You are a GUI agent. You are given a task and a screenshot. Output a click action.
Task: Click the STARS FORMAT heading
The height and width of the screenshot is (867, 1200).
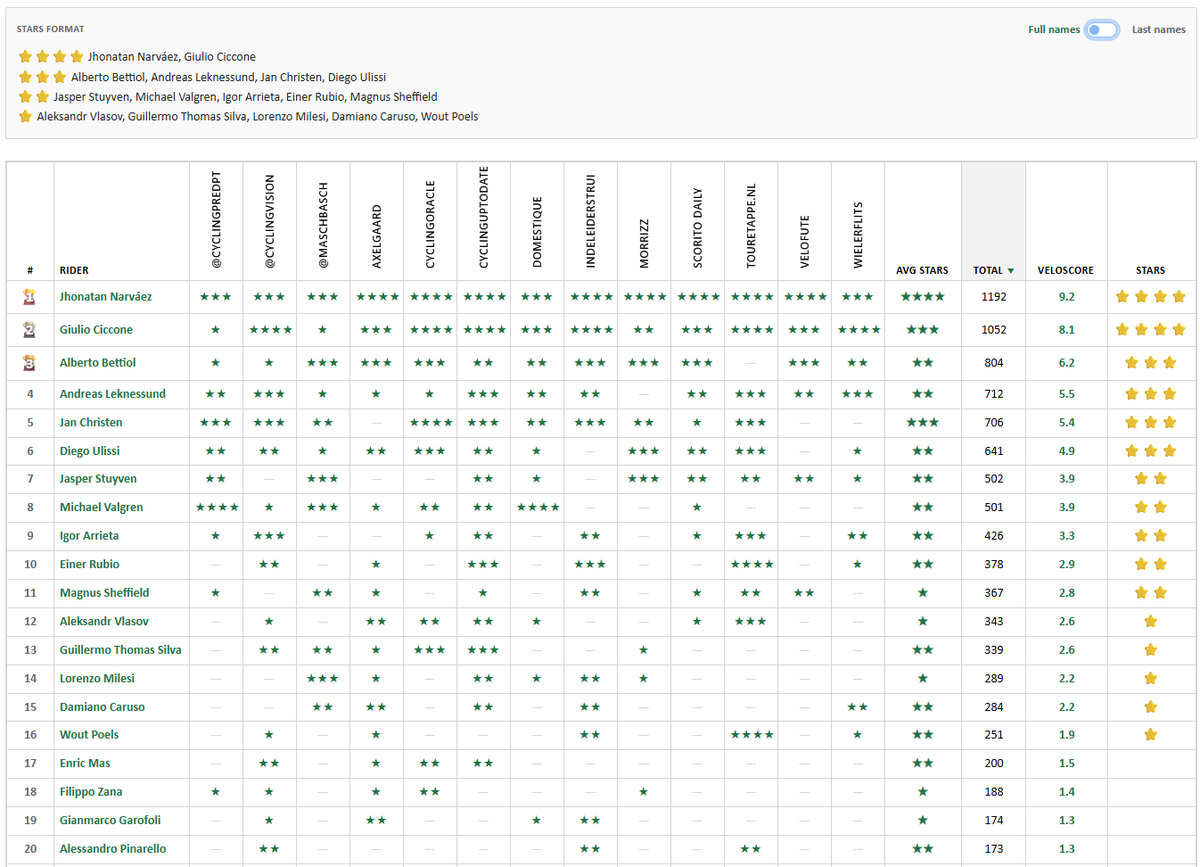51,29
